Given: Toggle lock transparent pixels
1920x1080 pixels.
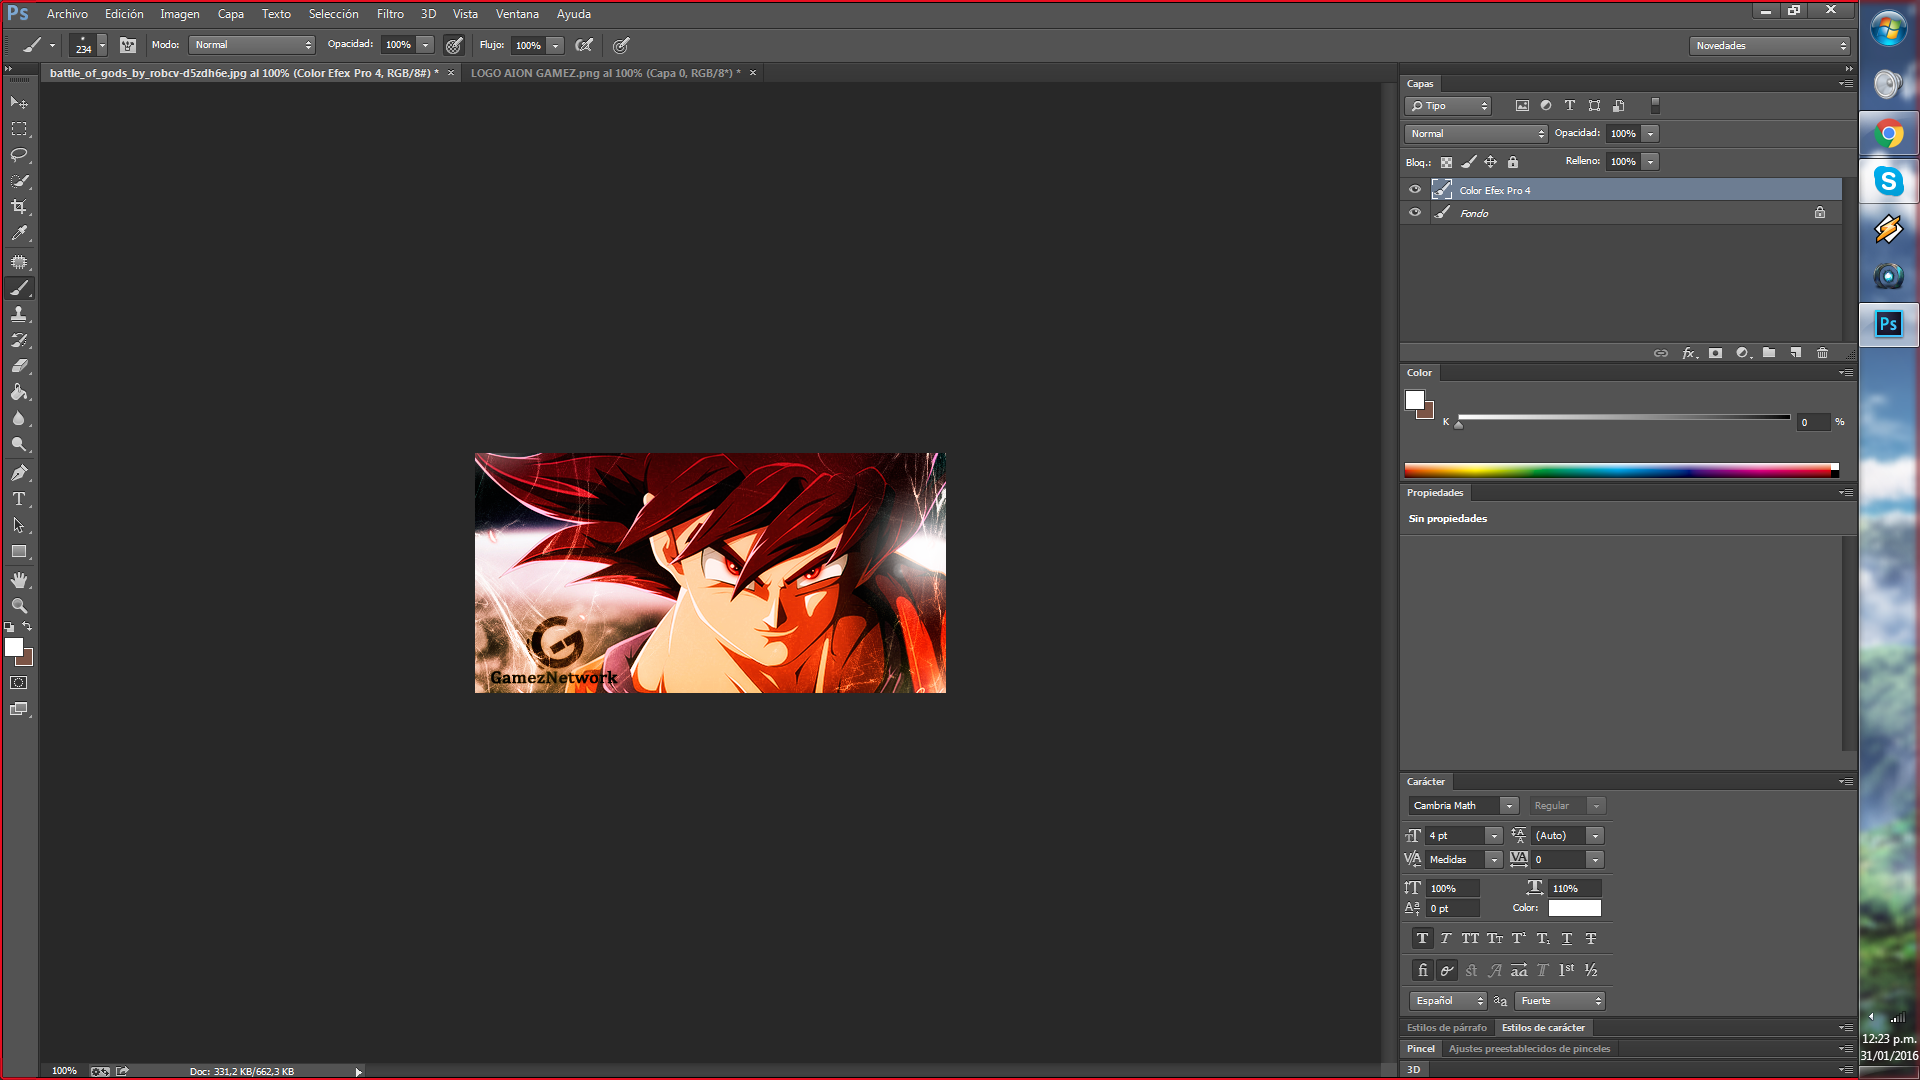Looking at the screenshot, I should [1446, 162].
